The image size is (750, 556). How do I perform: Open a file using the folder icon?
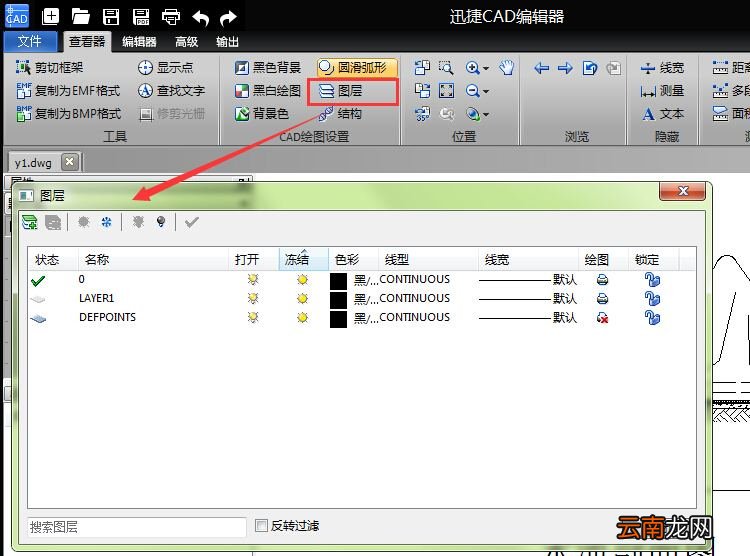(80, 17)
